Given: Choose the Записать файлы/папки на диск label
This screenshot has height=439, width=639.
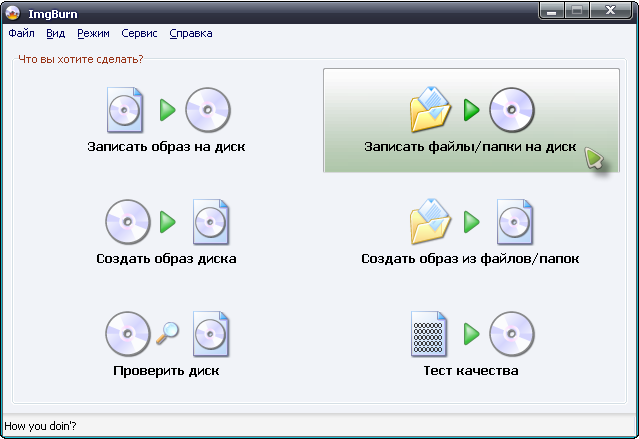Looking at the screenshot, I should pyautogui.click(x=470, y=147).
